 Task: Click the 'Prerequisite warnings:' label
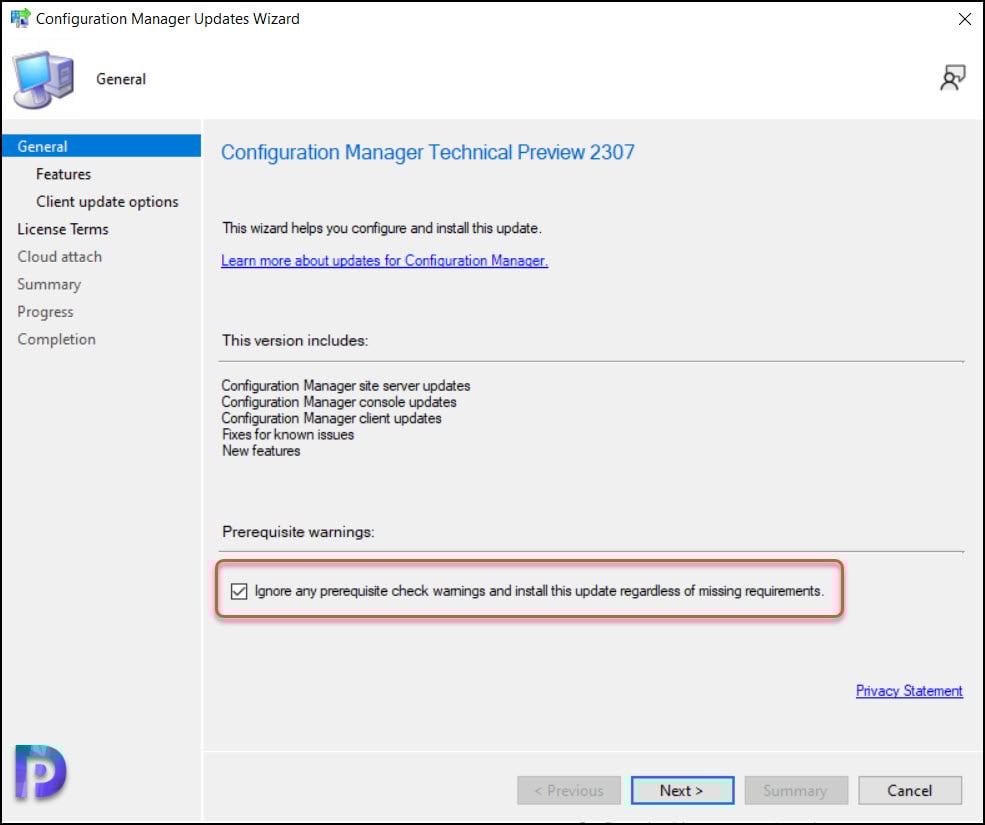click(298, 532)
